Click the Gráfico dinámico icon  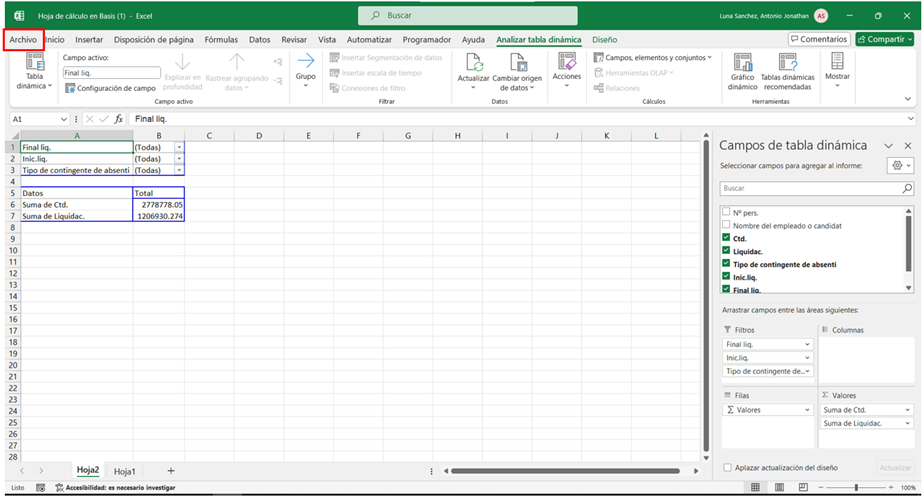click(742, 63)
